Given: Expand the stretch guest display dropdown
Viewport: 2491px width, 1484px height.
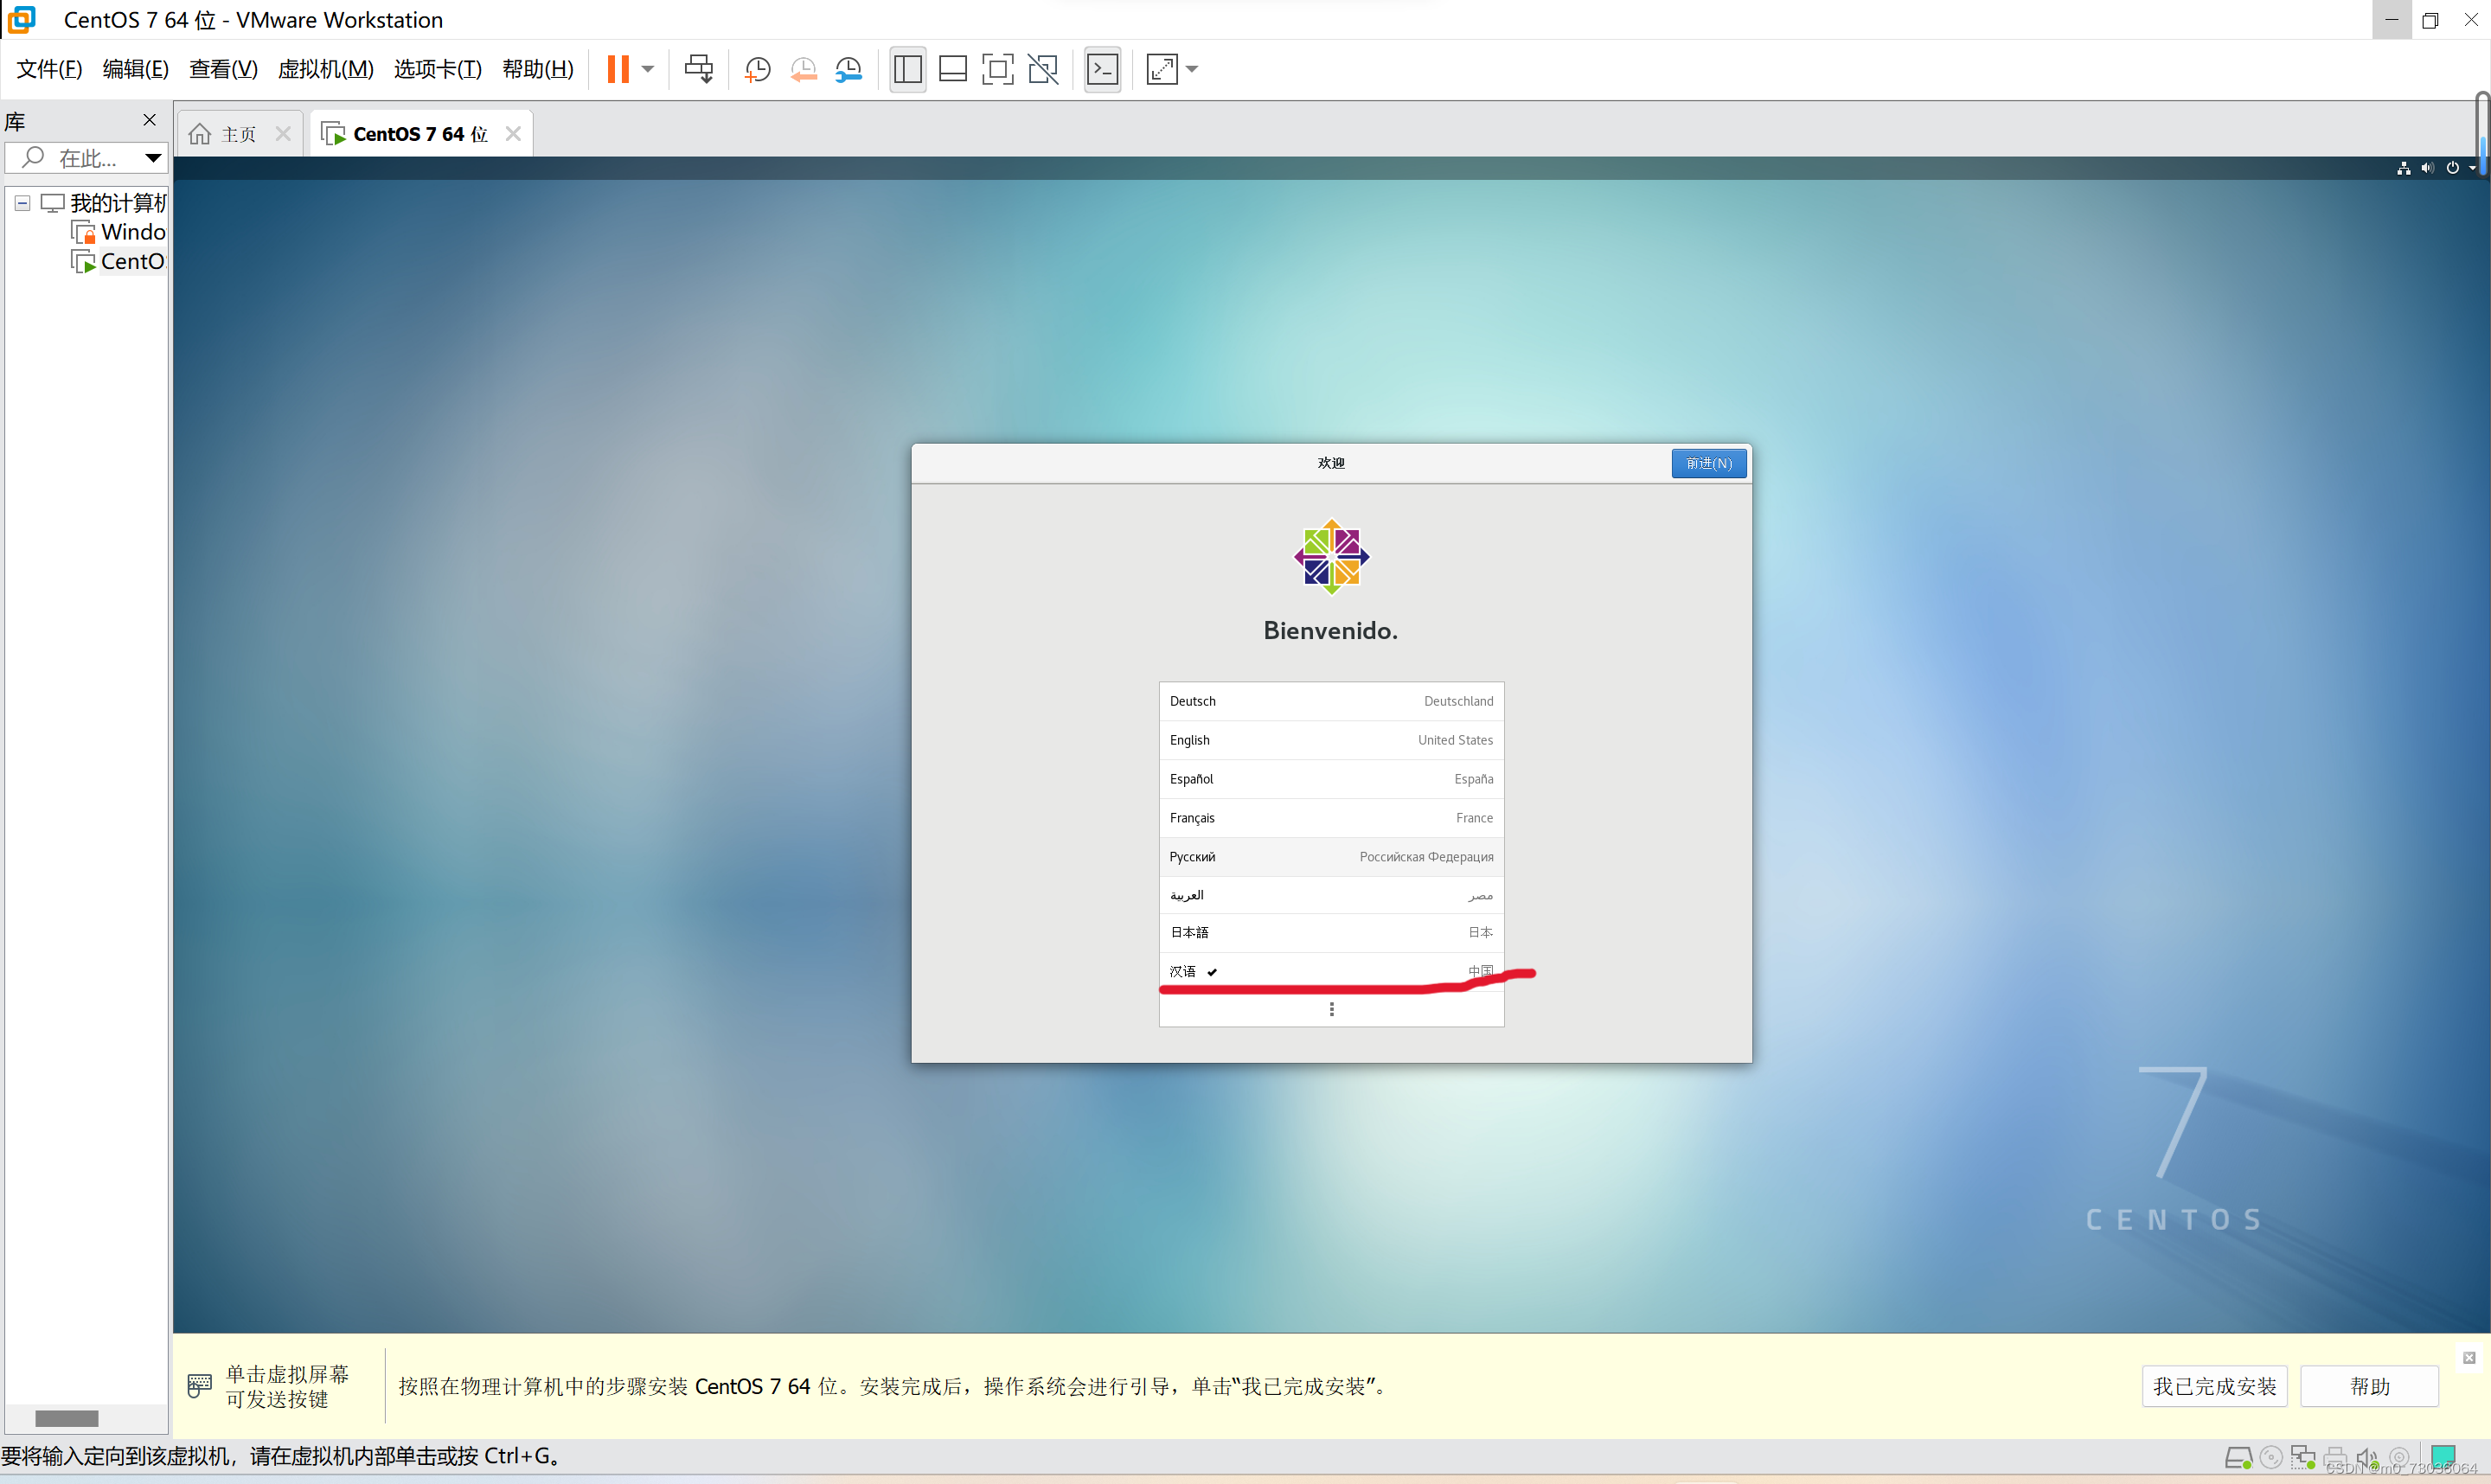Looking at the screenshot, I should pyautogui.click(x=1192, y=69).
